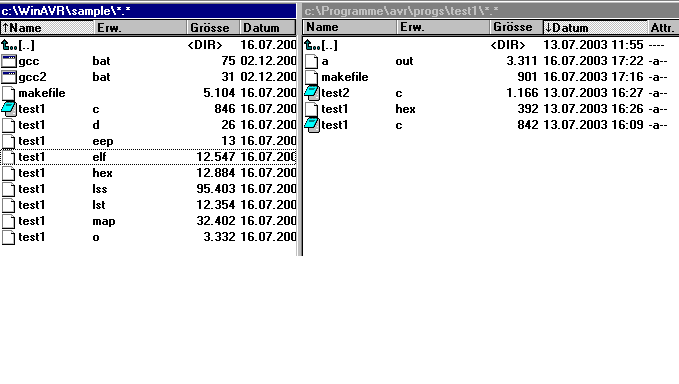Click the 32.402 size value

point(216,221)
